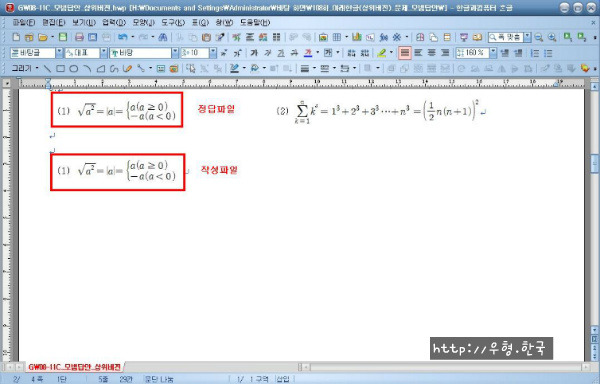
Task: Click the font color (red underlined 가) button
Action: 308,53
